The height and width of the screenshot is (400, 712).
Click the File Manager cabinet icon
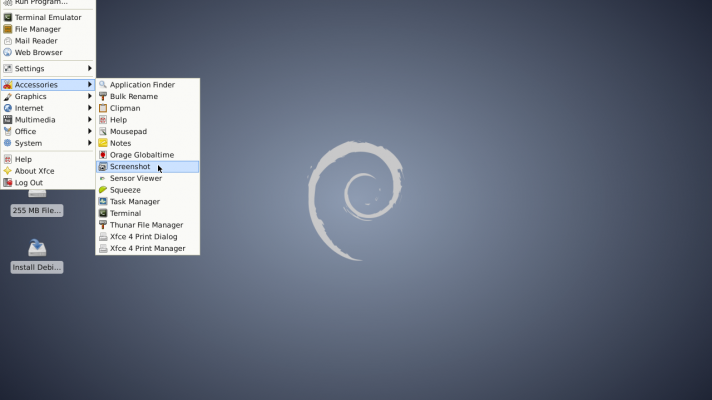tap(8, 29)
